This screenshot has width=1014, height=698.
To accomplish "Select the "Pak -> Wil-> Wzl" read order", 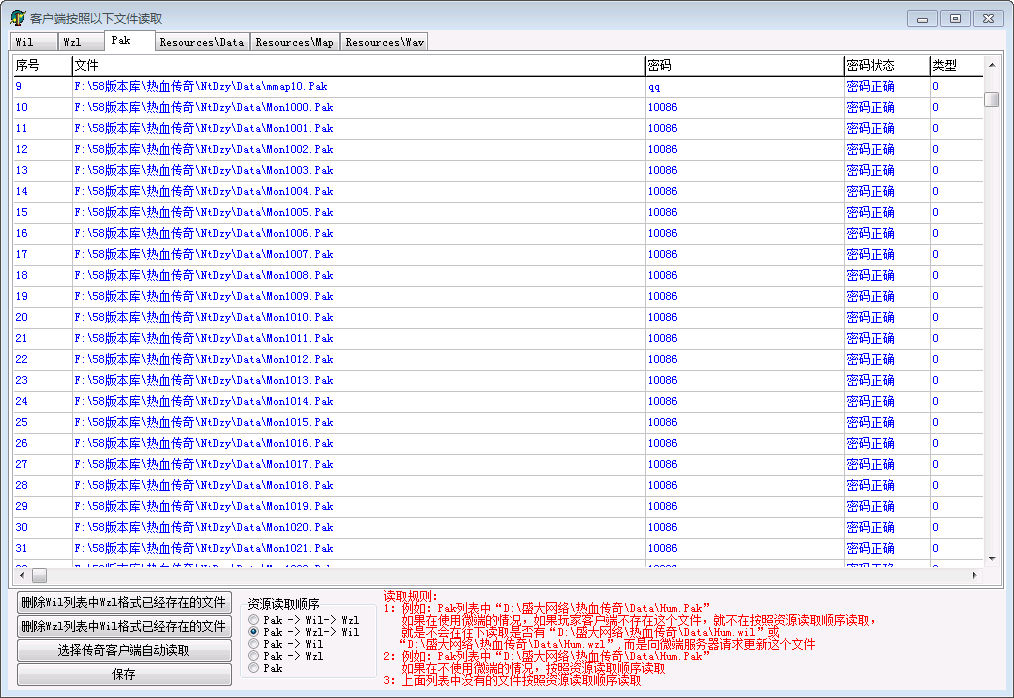I will tap(254, 620).
